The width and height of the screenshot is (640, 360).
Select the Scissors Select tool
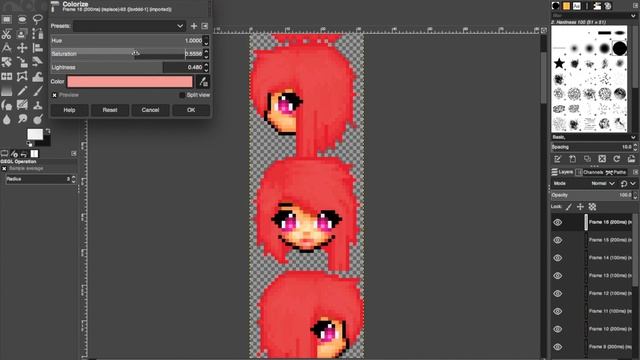pyautogui.click(x=7, y=34)
